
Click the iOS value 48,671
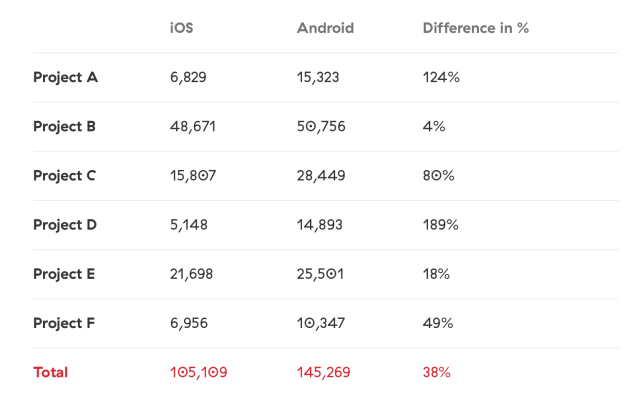tap(192, 126)
